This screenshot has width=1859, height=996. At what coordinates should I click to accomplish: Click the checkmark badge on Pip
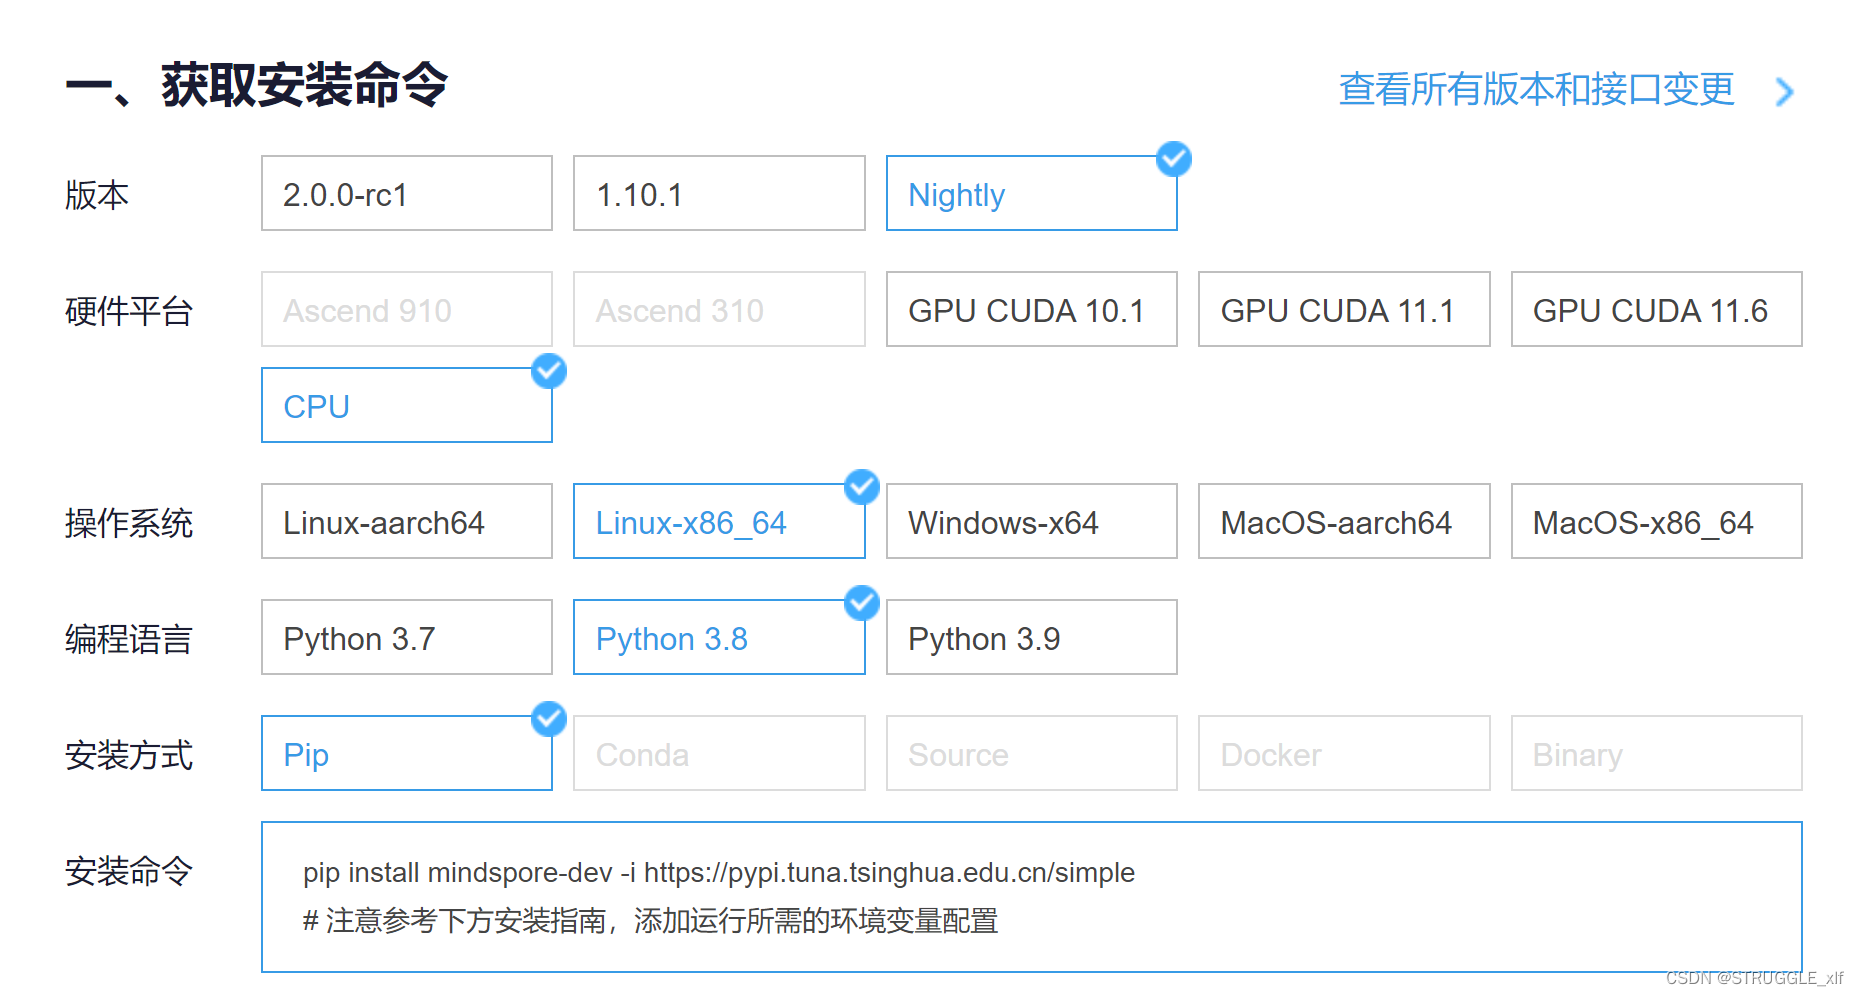pyautogui.click(x=549, y=719)
